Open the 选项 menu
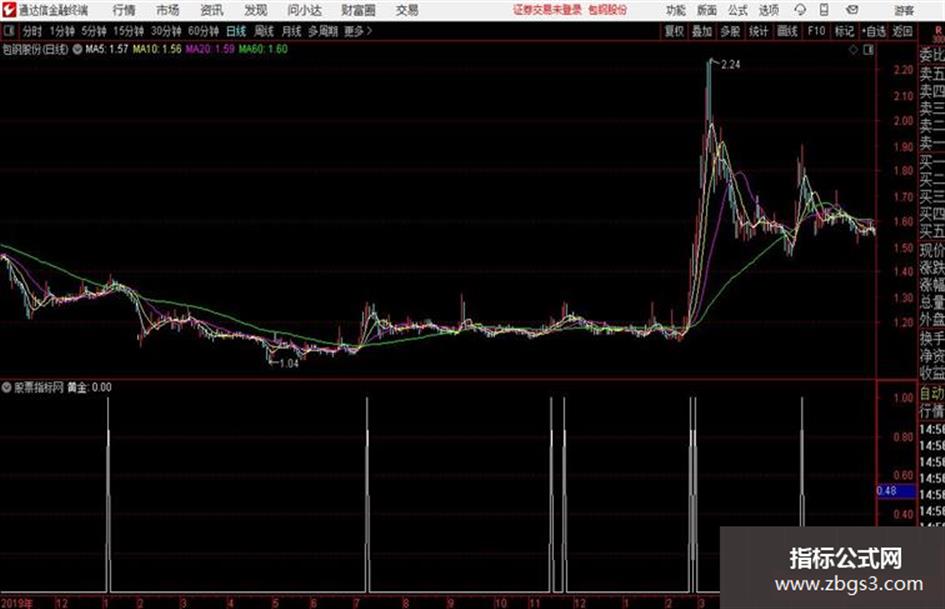The image size is (945, 609). pos(769,10)
